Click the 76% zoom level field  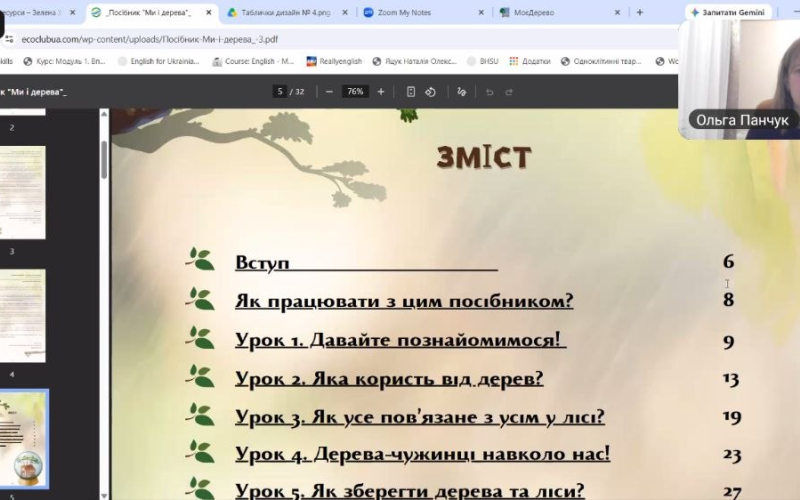coord(355,92)
